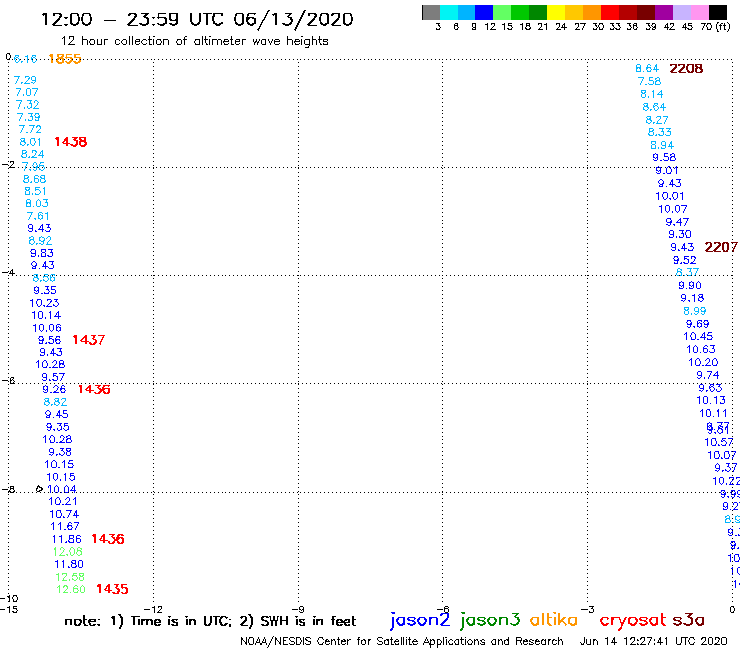
Task: Click the gray 3 ft legend swatch
Action: 431,12
